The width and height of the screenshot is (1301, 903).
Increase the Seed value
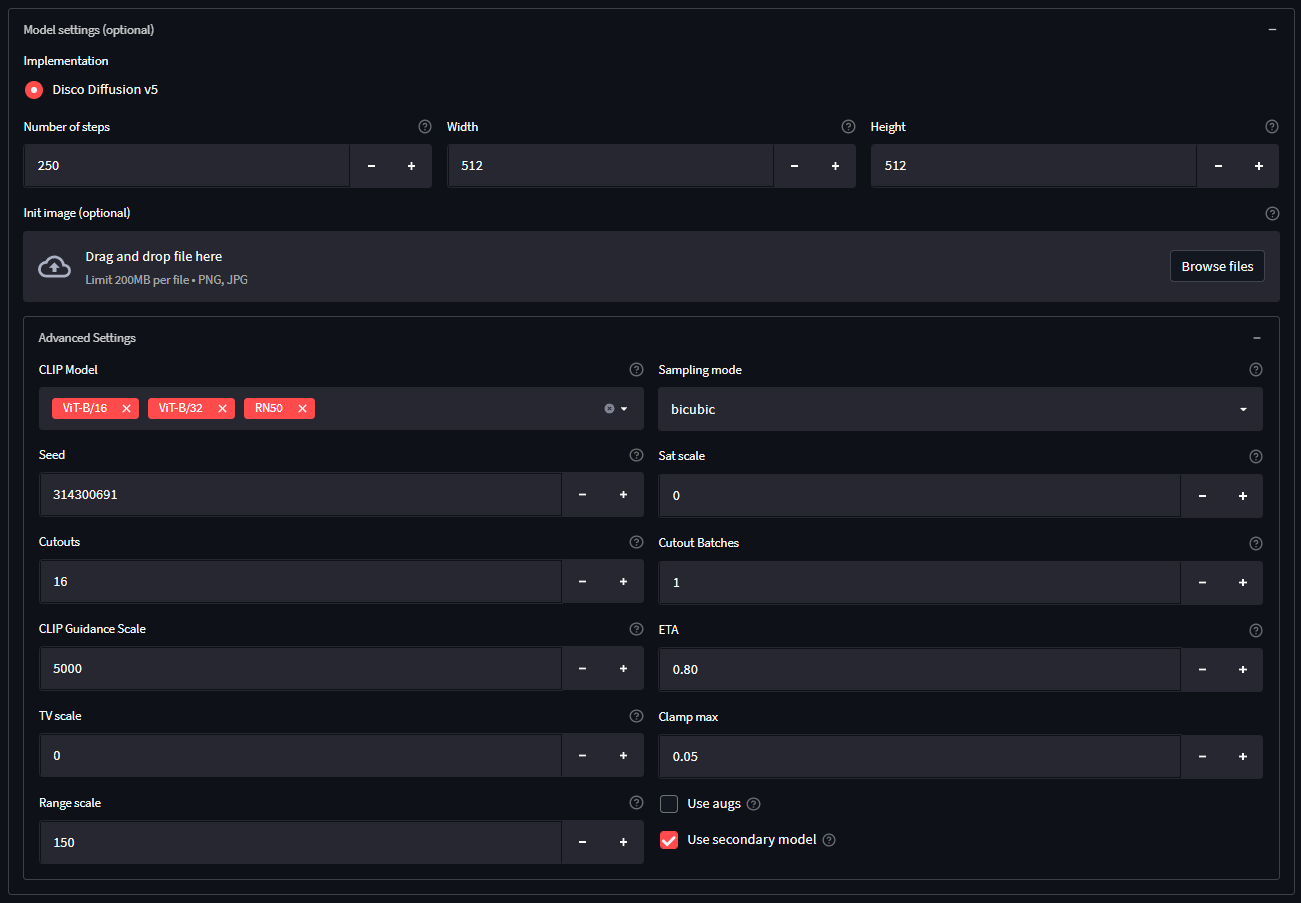point(623,495)
